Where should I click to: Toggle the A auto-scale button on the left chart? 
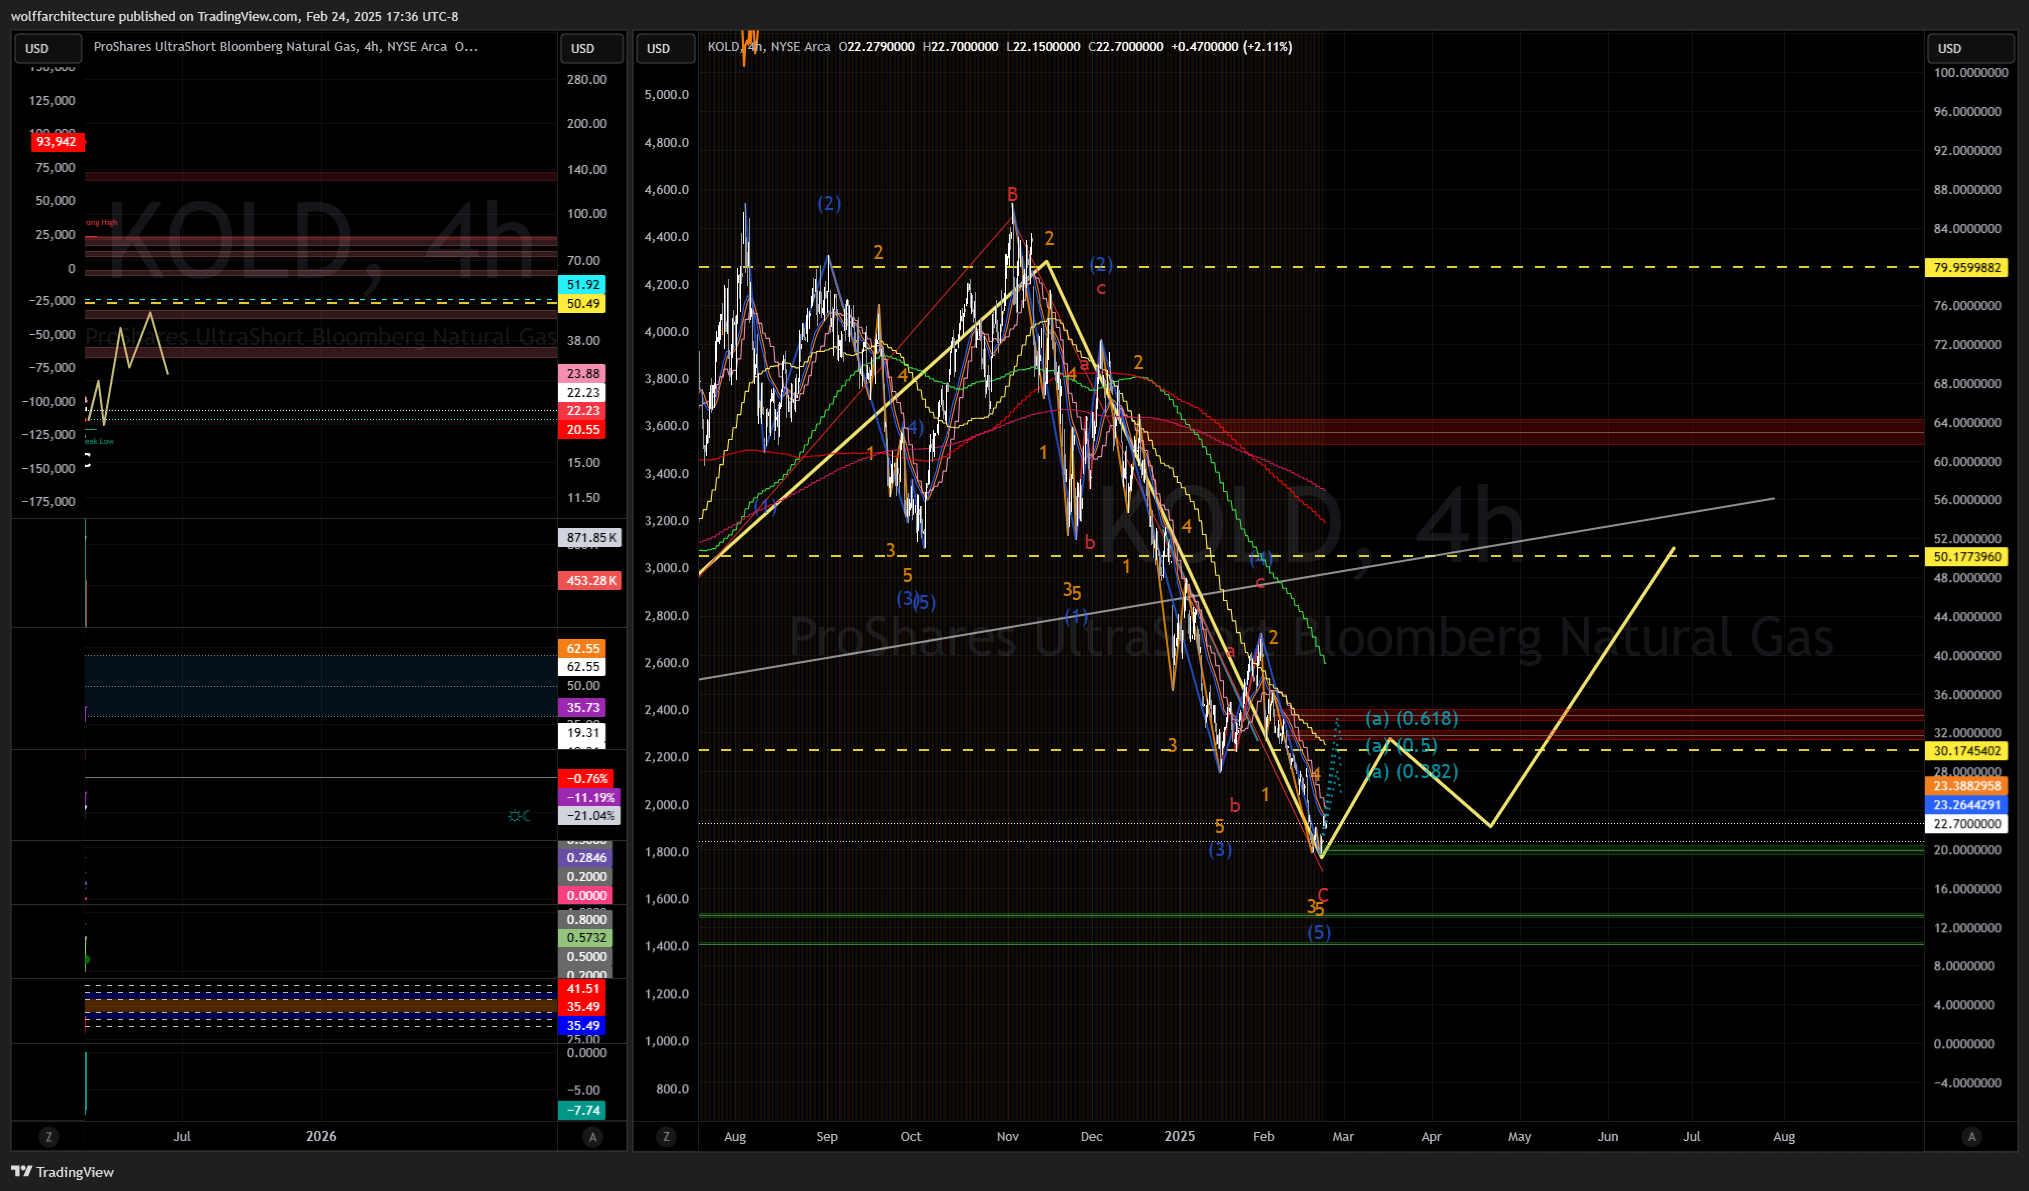pos(593,1137)
